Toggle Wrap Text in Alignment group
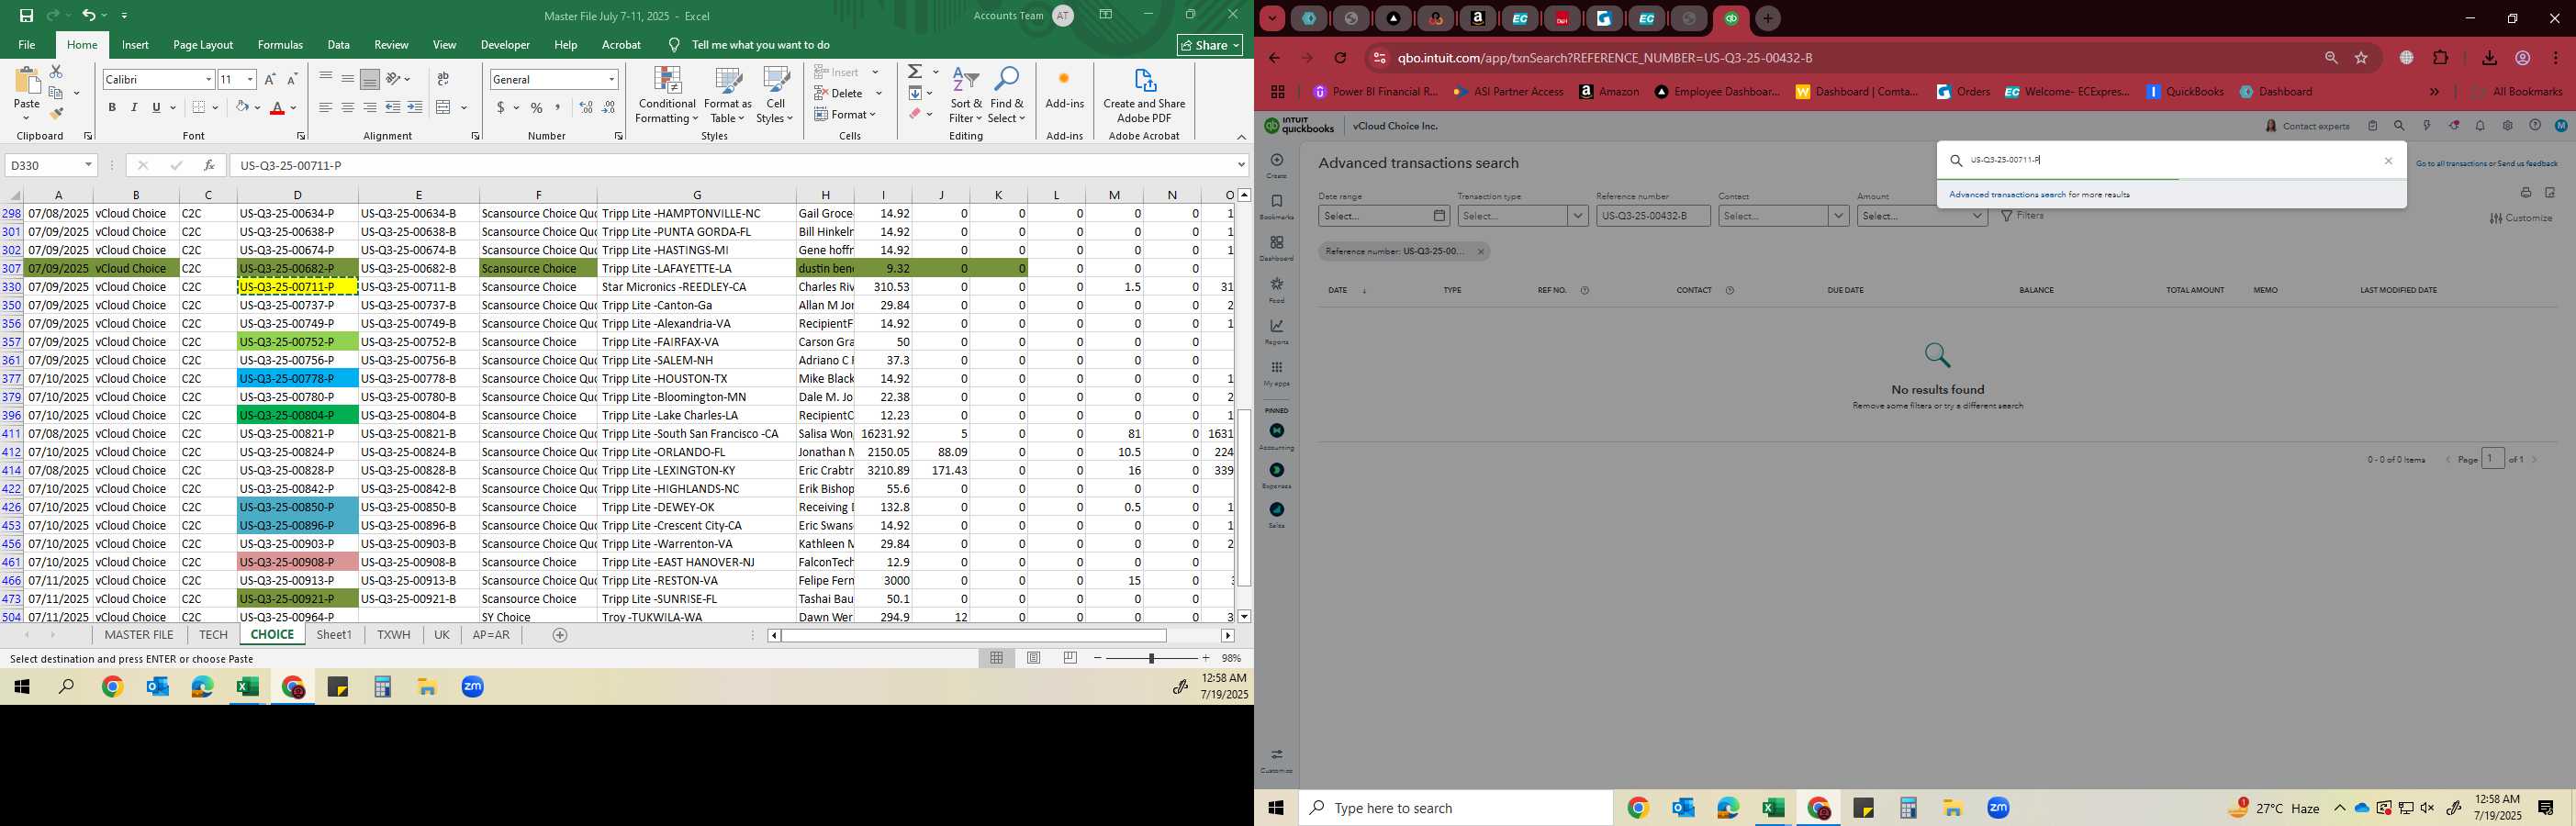The width and height of the screenshot is (2576, 826). click(x=443, y=80)
